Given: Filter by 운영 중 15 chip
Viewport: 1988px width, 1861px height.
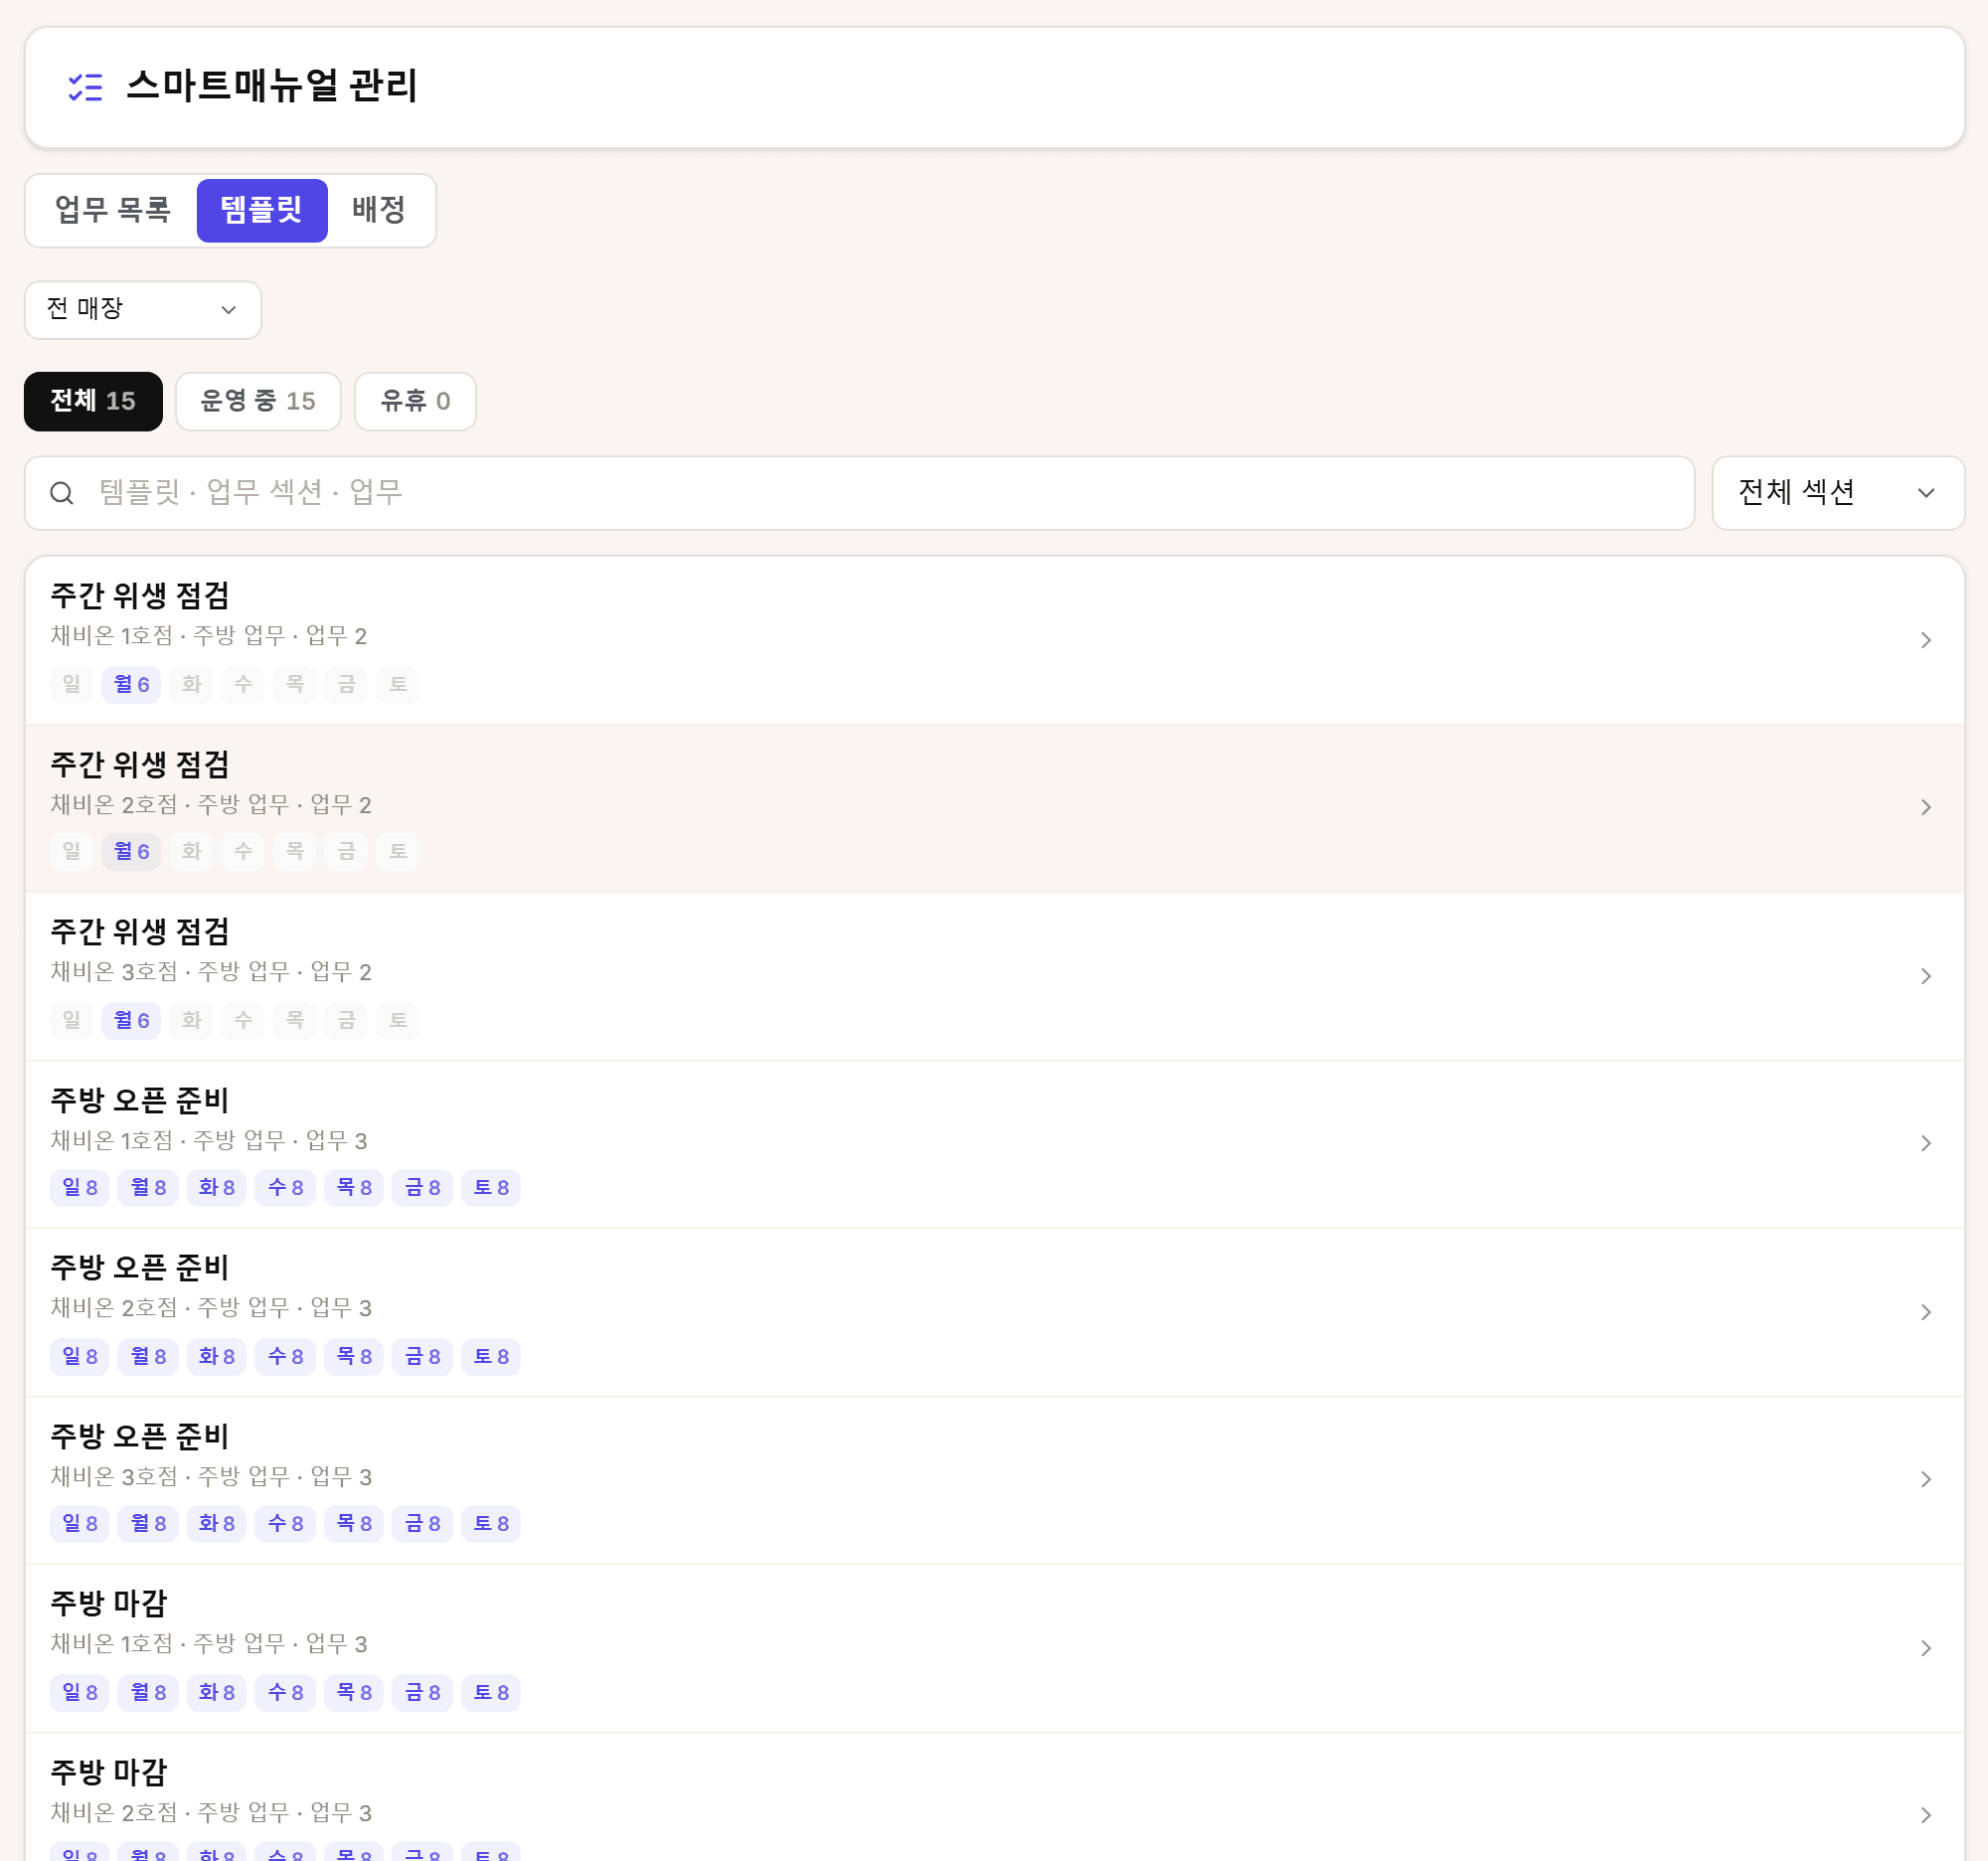Looking at the screenshot, I should point(258,401).
